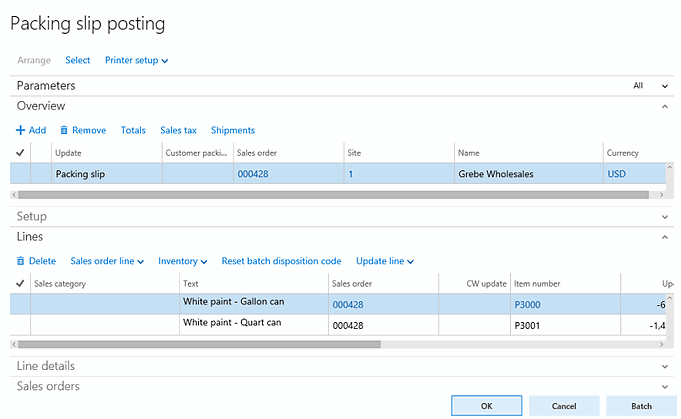The height and width of the screenshot is (419, 681).
Task: Click the Delete trash icon in Lines
Action: [20, 261]
